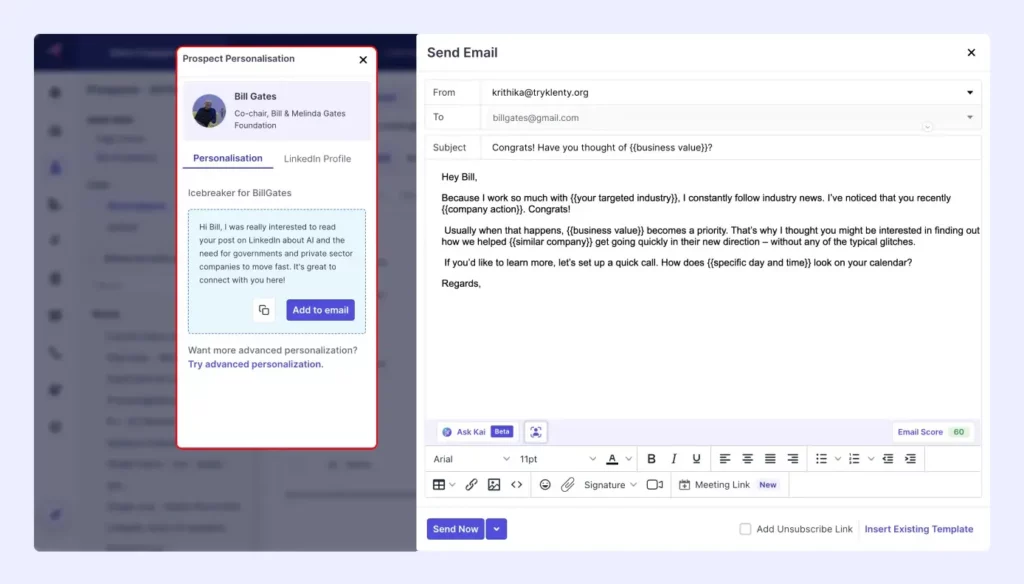Expand numbered list style options
The height and width of the screenshot is (584, 1024).
click(x=871, y=459)
